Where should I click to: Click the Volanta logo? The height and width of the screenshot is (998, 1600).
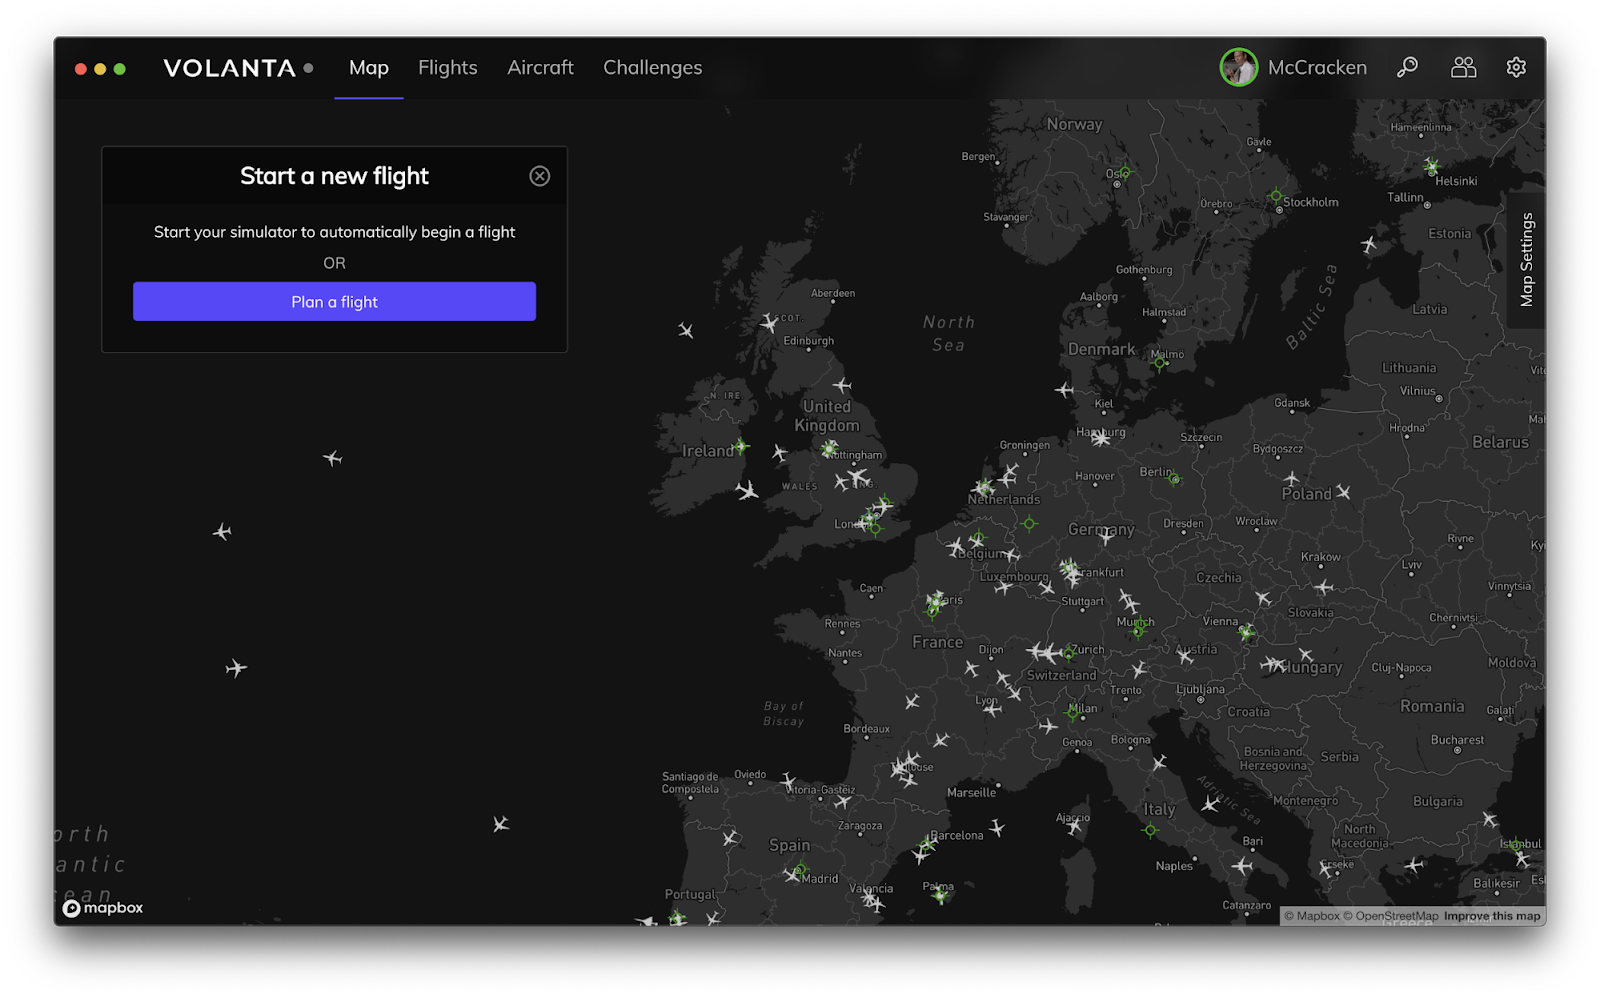pos(229,68)
